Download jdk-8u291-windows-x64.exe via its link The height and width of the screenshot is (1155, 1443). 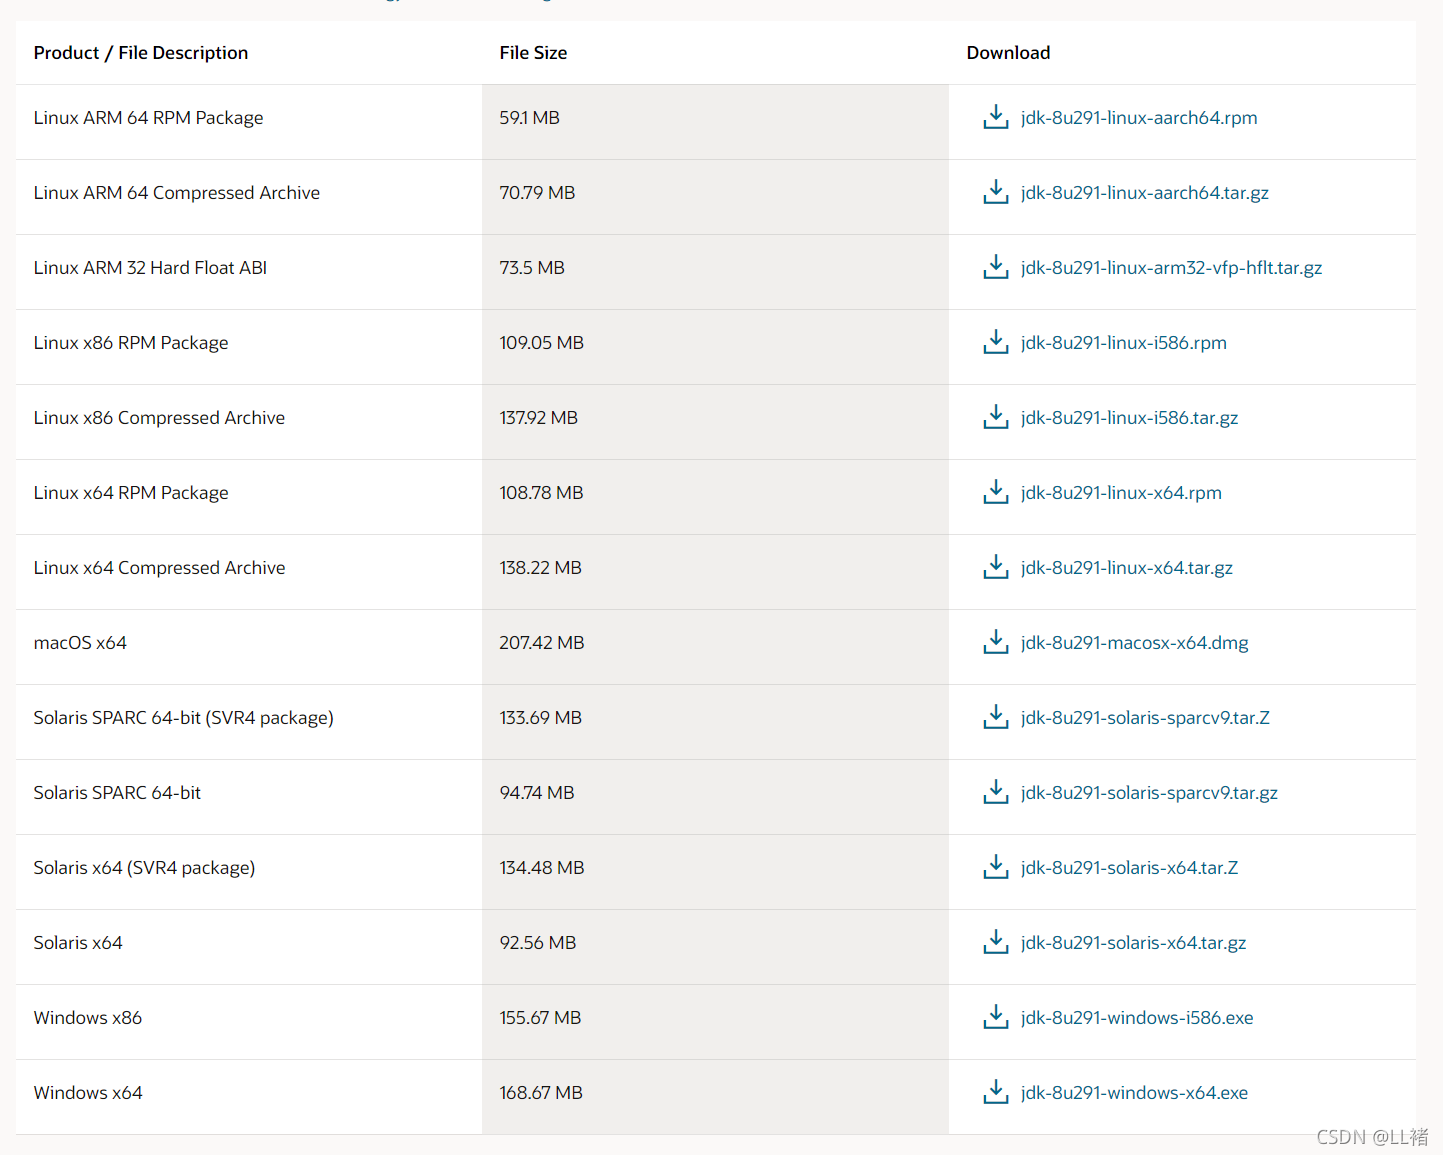[x=1134, y=1093]
